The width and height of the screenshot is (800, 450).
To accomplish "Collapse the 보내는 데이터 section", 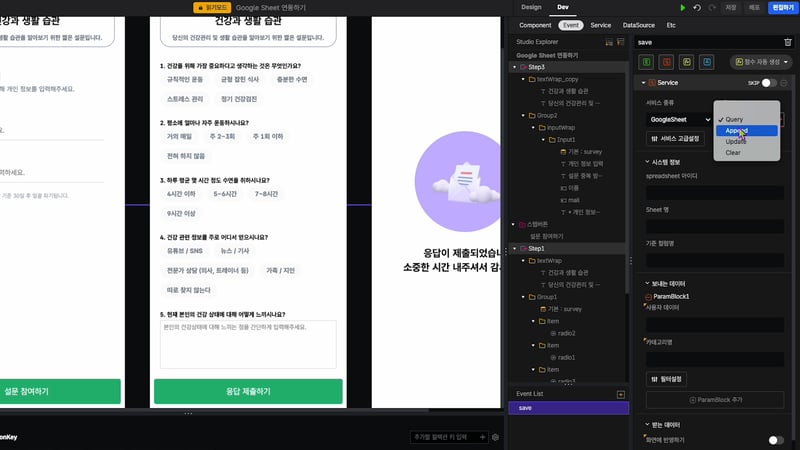I will pos(647,284).
